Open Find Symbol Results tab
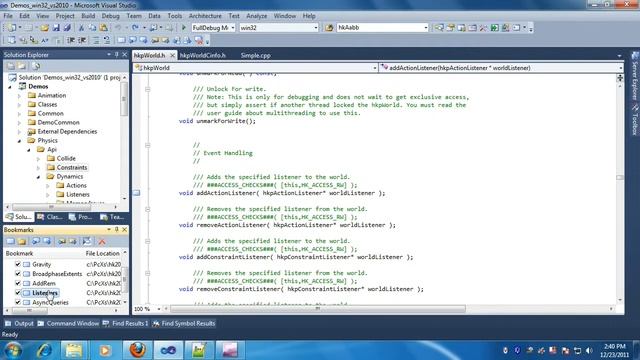 [x=184, y=323]
